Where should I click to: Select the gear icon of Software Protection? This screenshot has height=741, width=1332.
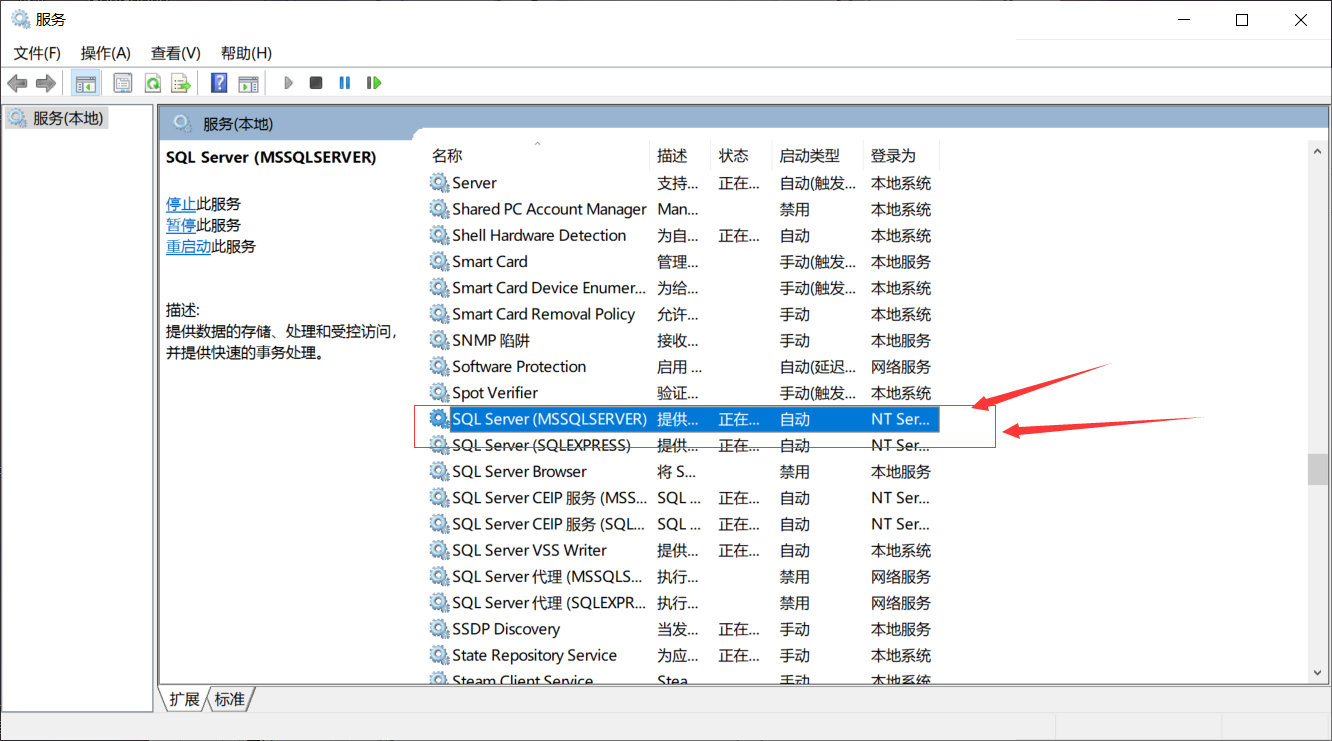pos(439,366)
